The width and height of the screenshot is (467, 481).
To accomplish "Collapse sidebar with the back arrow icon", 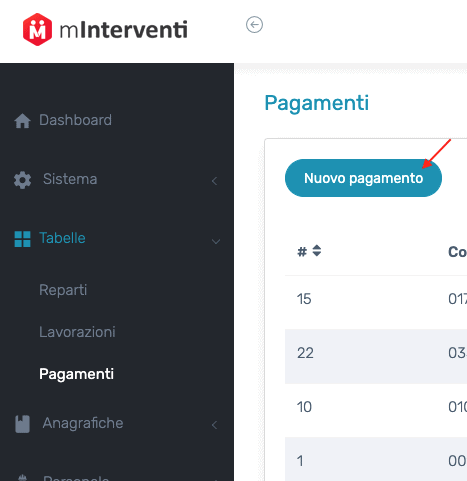I will point(254,25).
